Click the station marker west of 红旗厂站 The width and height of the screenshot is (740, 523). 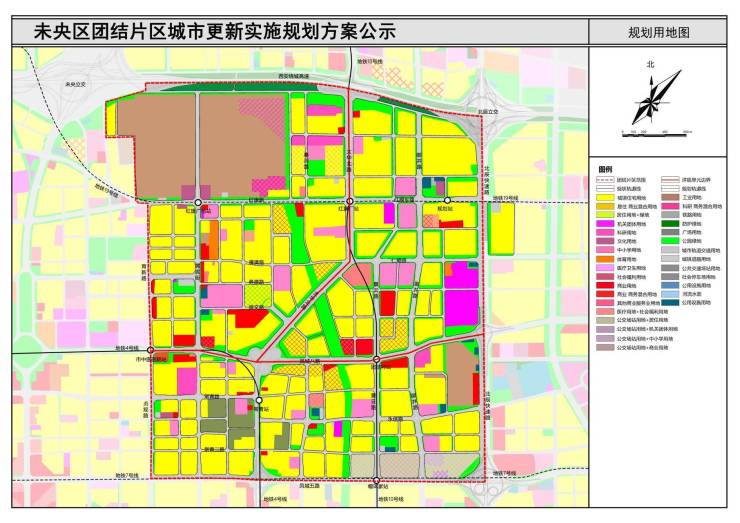pos(198,202)
